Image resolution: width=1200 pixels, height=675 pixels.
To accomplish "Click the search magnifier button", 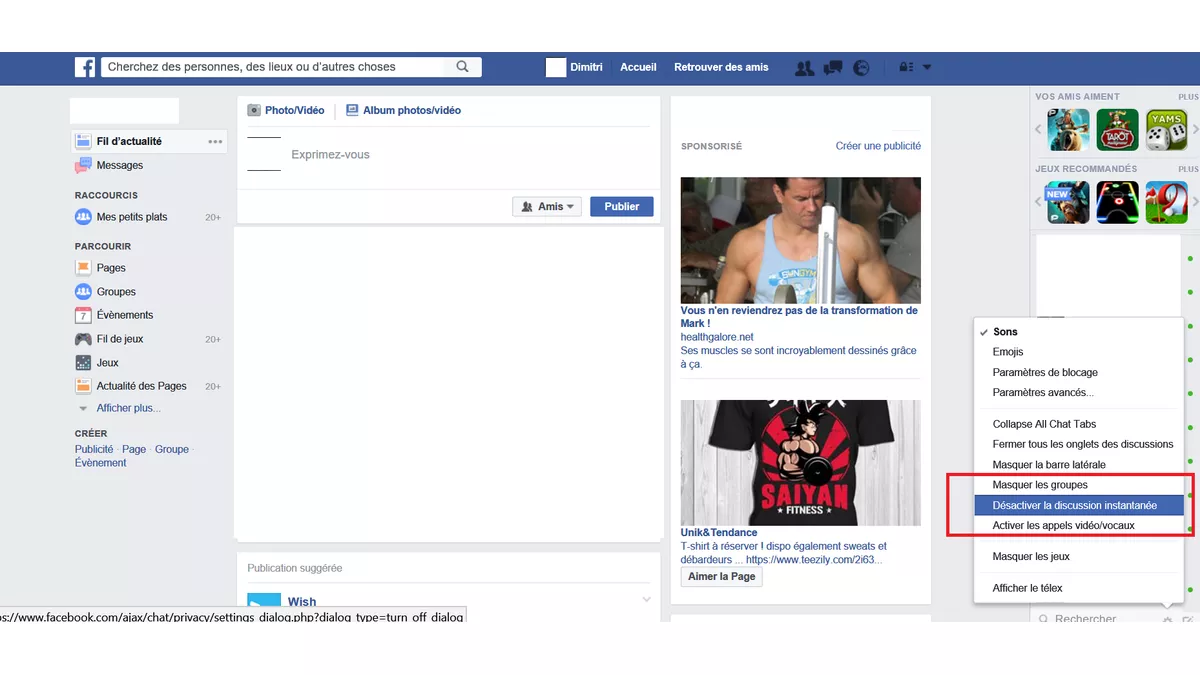I will [x=462, y=67].
